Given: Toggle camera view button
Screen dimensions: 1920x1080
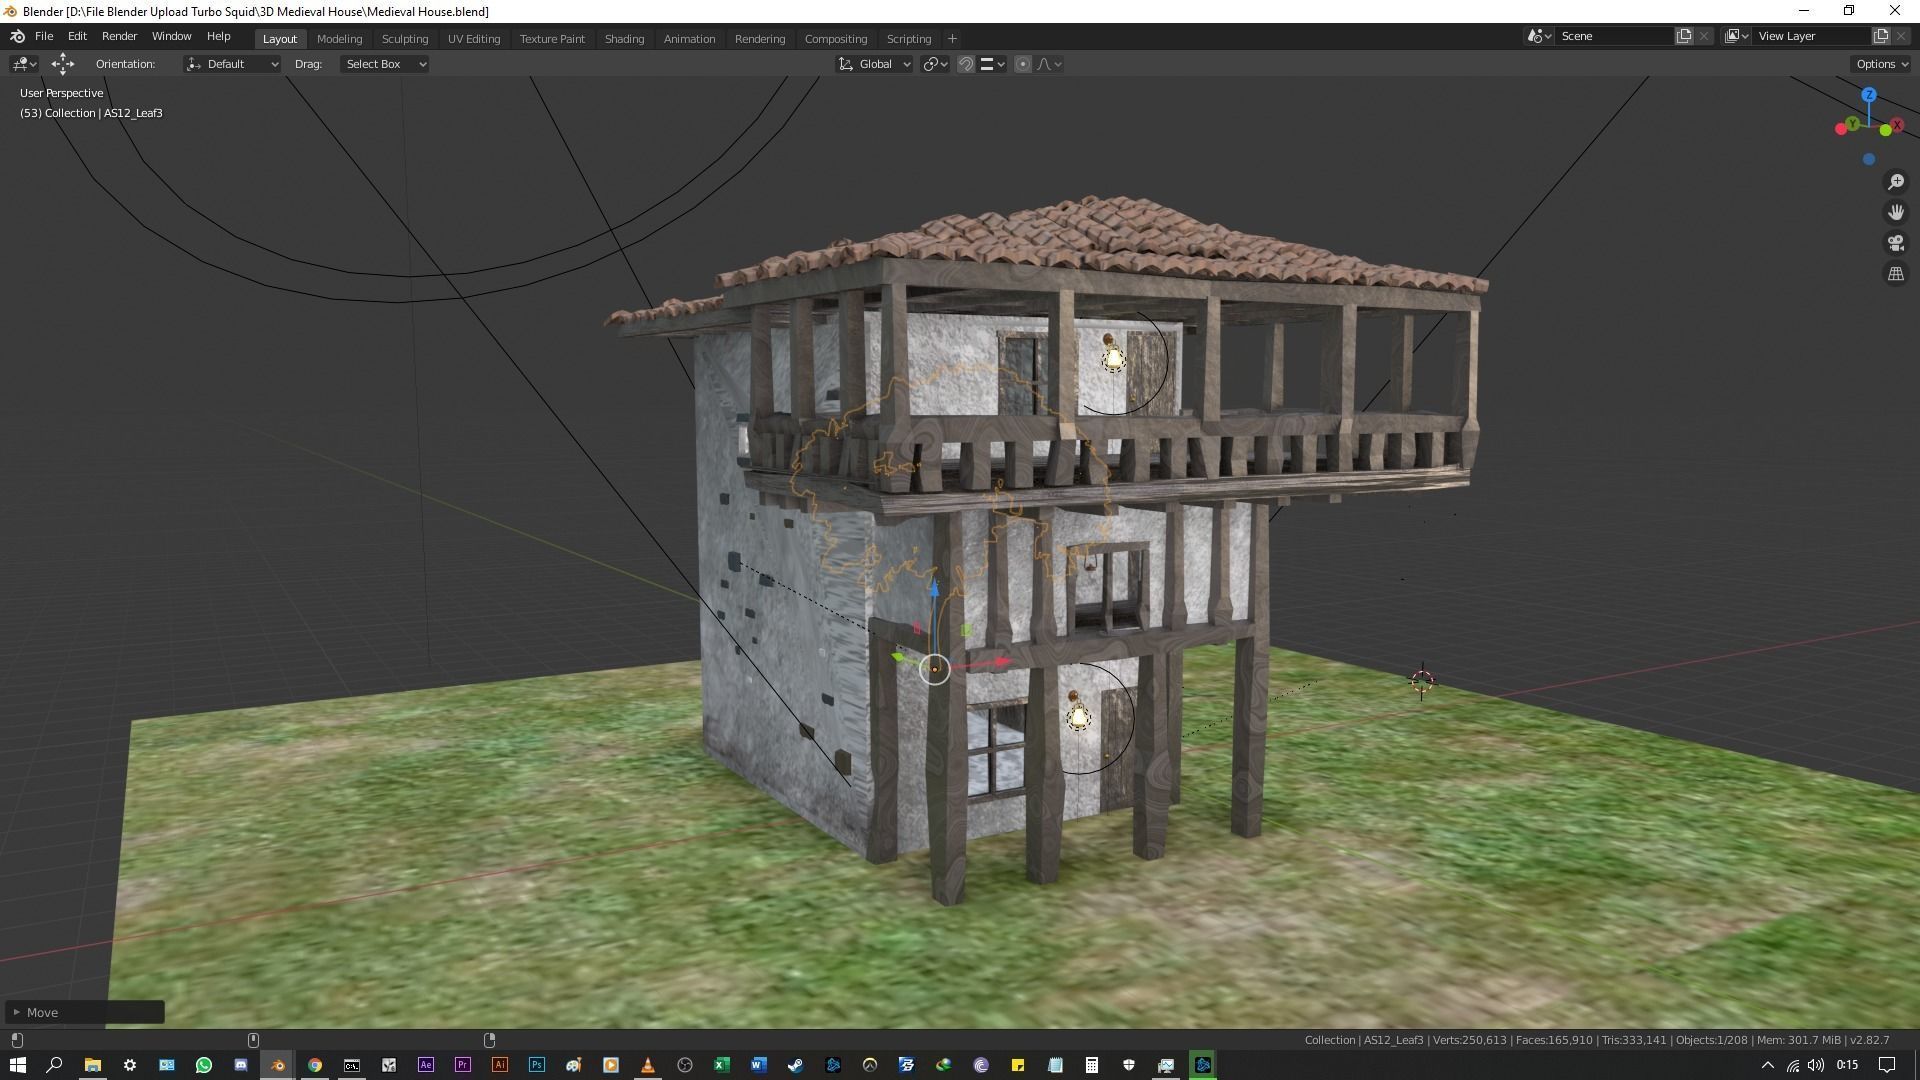Looking at the screenshot, I should (x=1896, y=243).
